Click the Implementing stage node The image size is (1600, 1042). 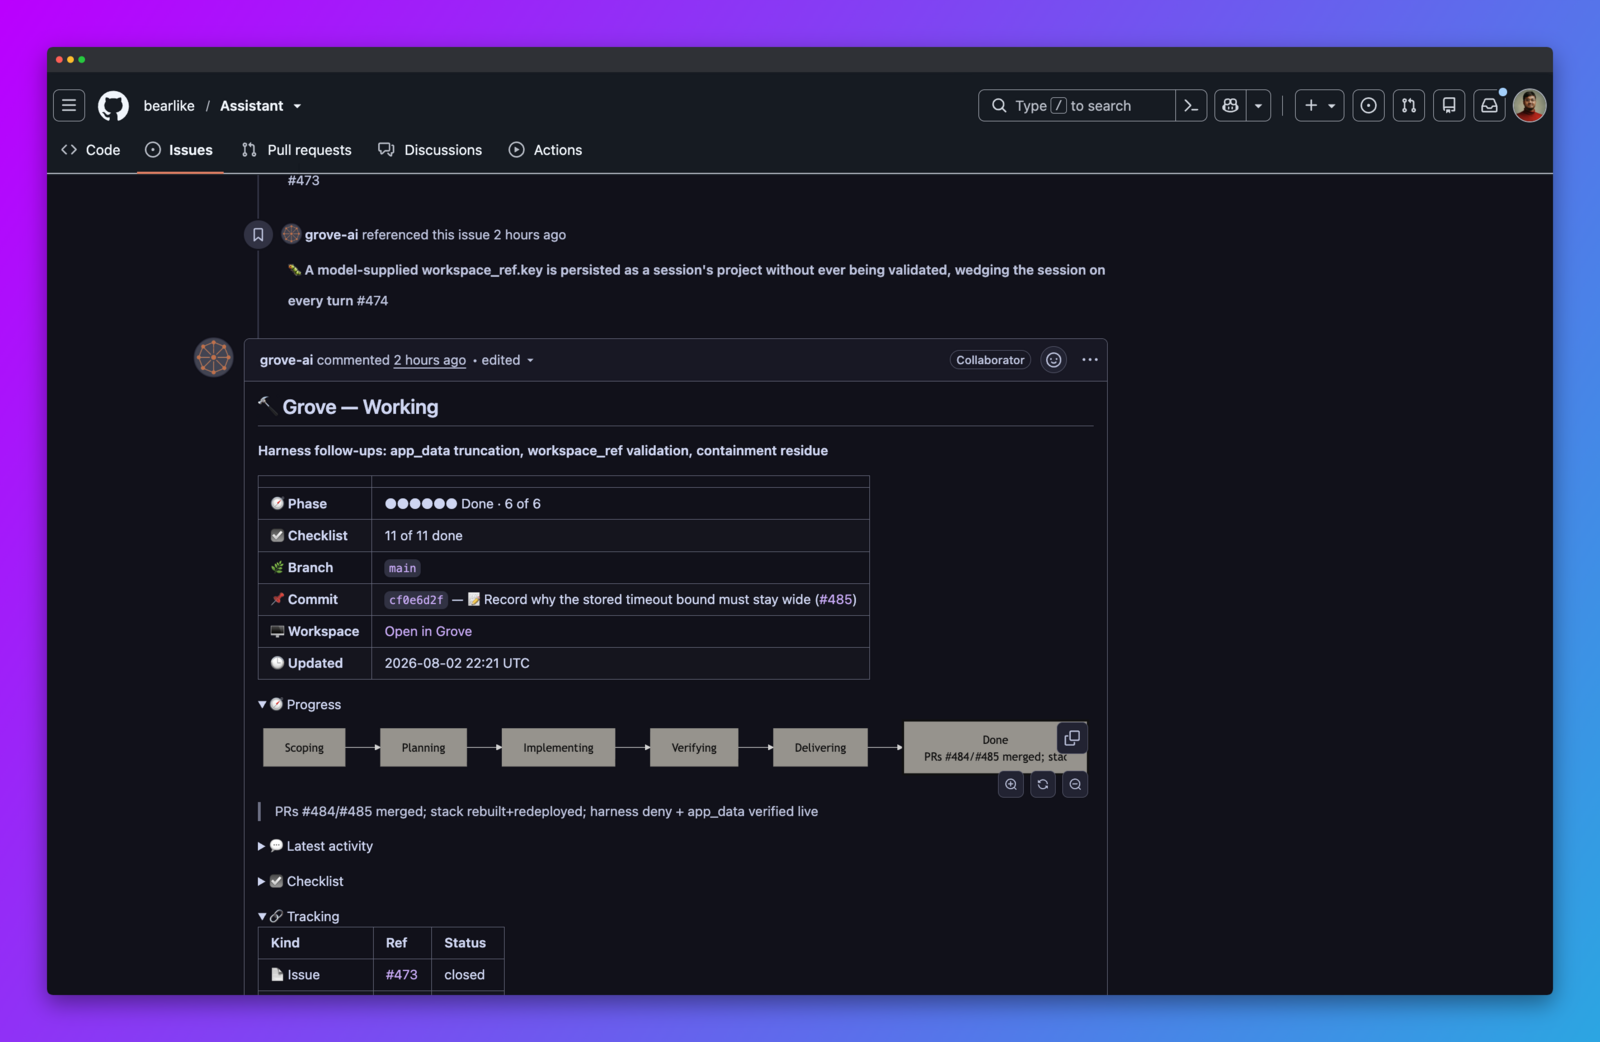(558, 748)
